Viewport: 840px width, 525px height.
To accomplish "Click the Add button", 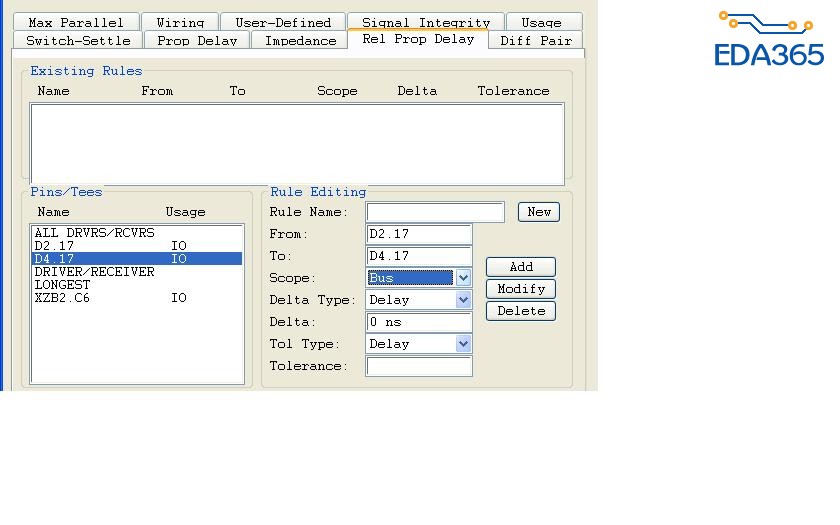I will tap(521, 267).
